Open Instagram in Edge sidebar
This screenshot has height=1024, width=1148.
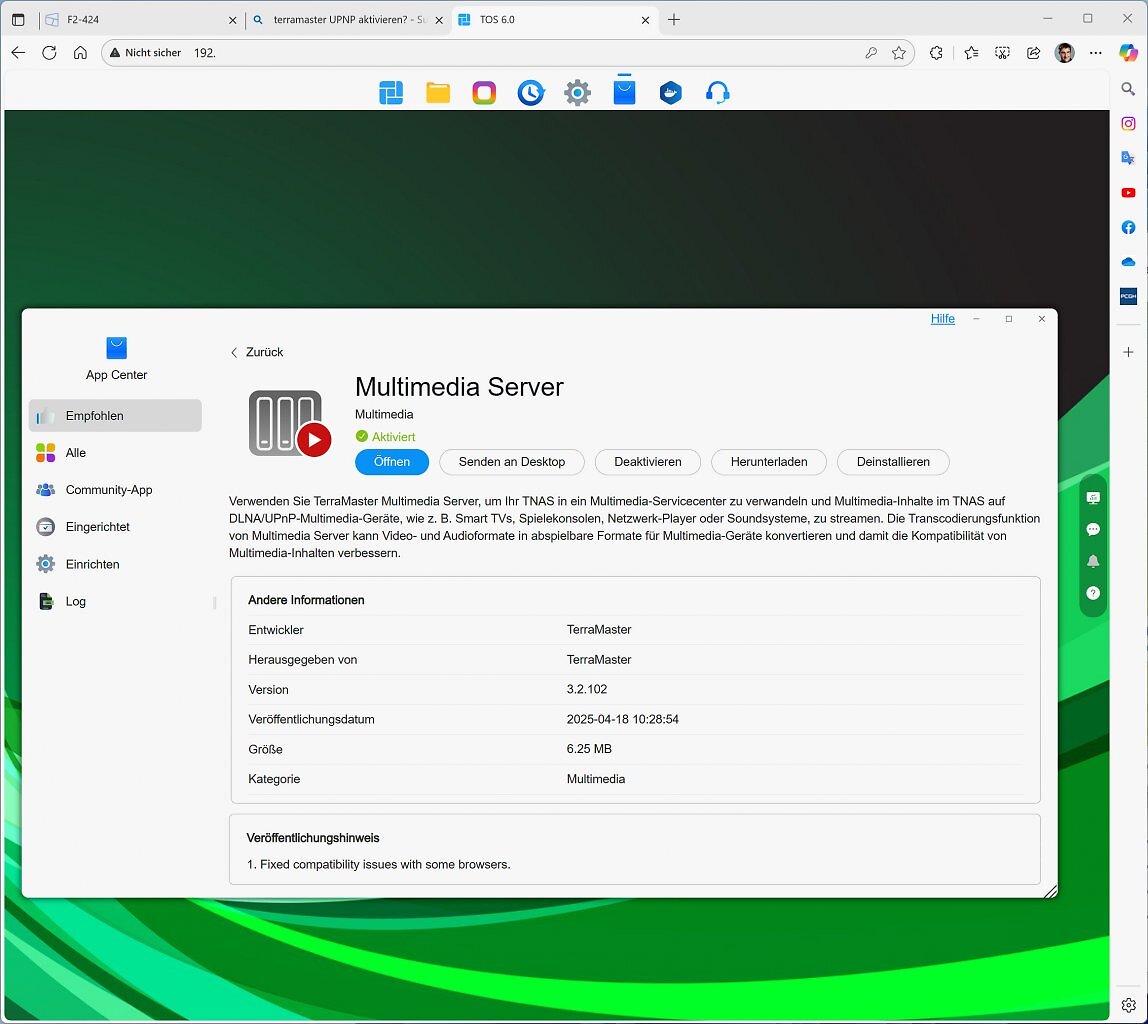[1128, 124]
